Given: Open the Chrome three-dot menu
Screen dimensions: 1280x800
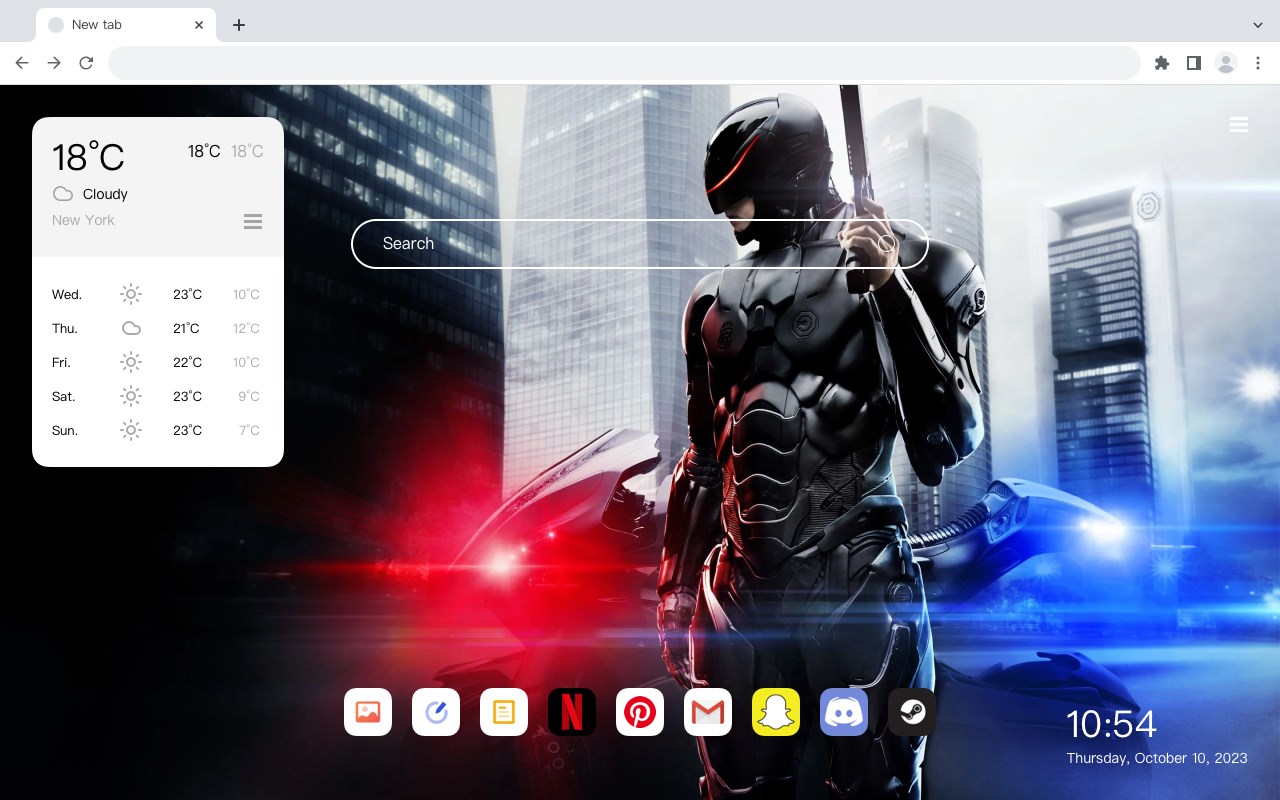Looking at the screenshot, I should tap(1258, 63).
